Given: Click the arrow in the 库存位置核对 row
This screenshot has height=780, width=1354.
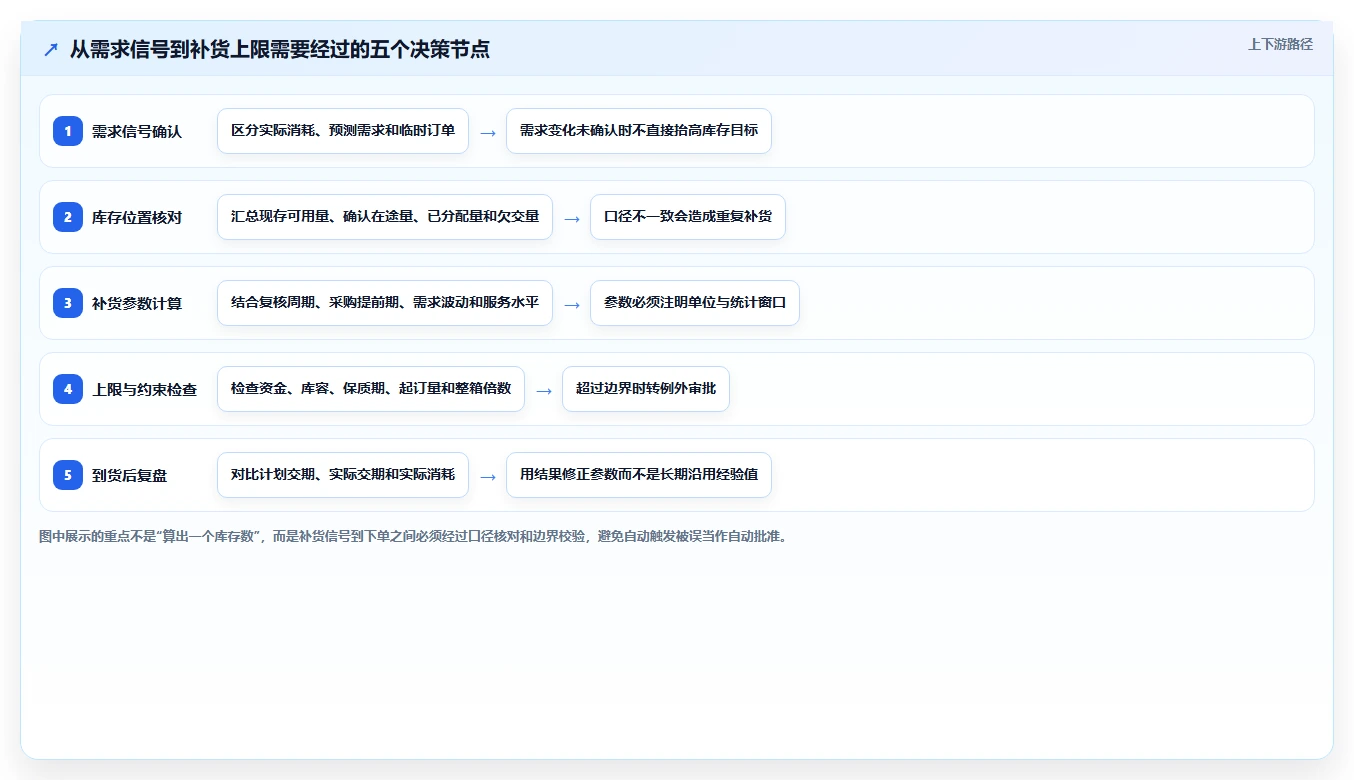Looking at the screenshot, I should tap(572, 218).
